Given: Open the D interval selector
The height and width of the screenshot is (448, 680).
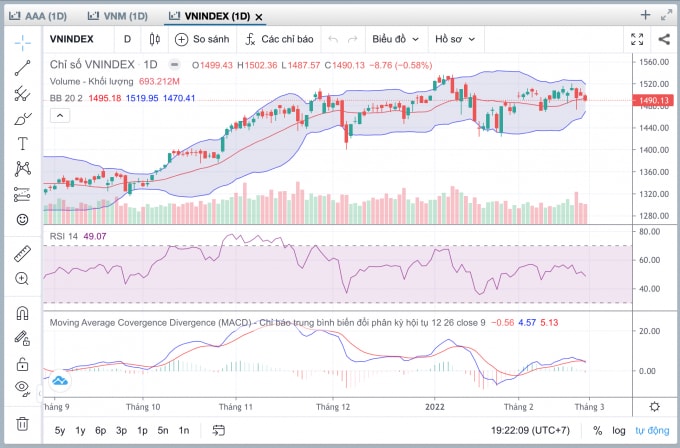Looking at the screenshot, I should (128, 39).
